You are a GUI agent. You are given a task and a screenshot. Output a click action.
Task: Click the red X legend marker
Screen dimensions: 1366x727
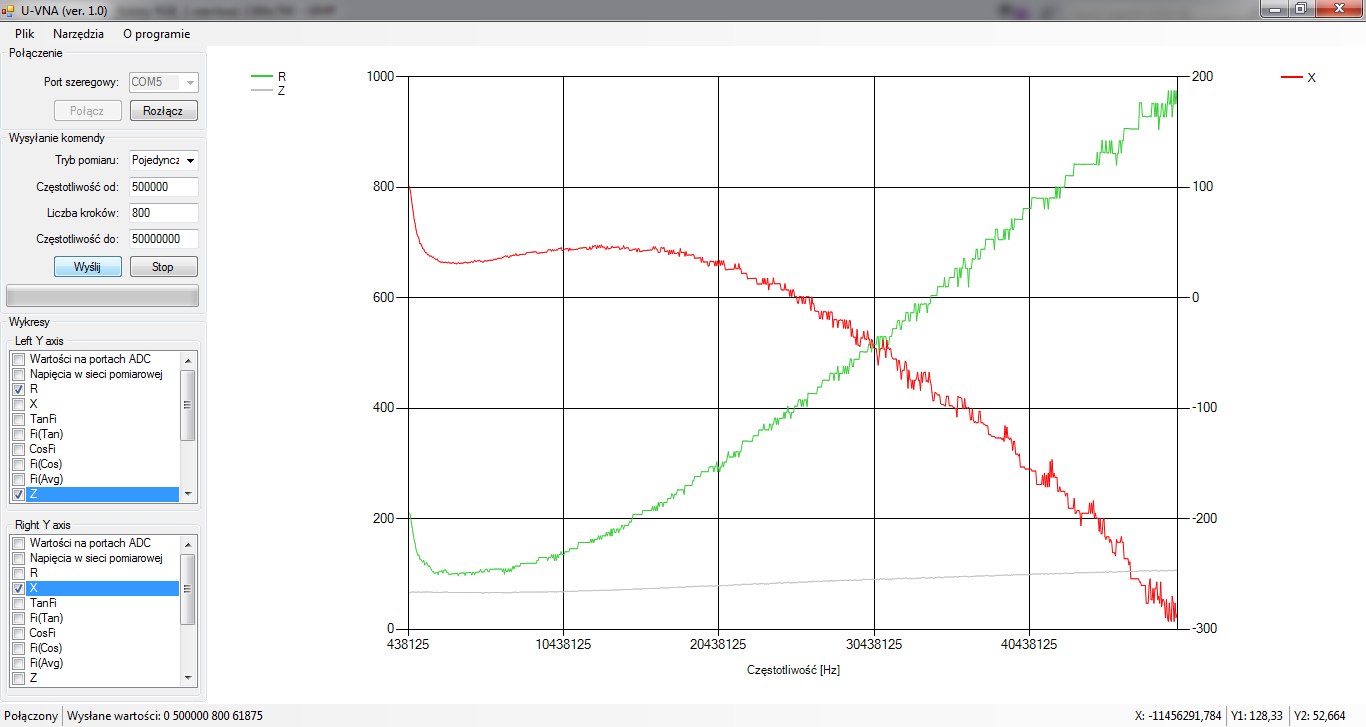(1292, 77)
